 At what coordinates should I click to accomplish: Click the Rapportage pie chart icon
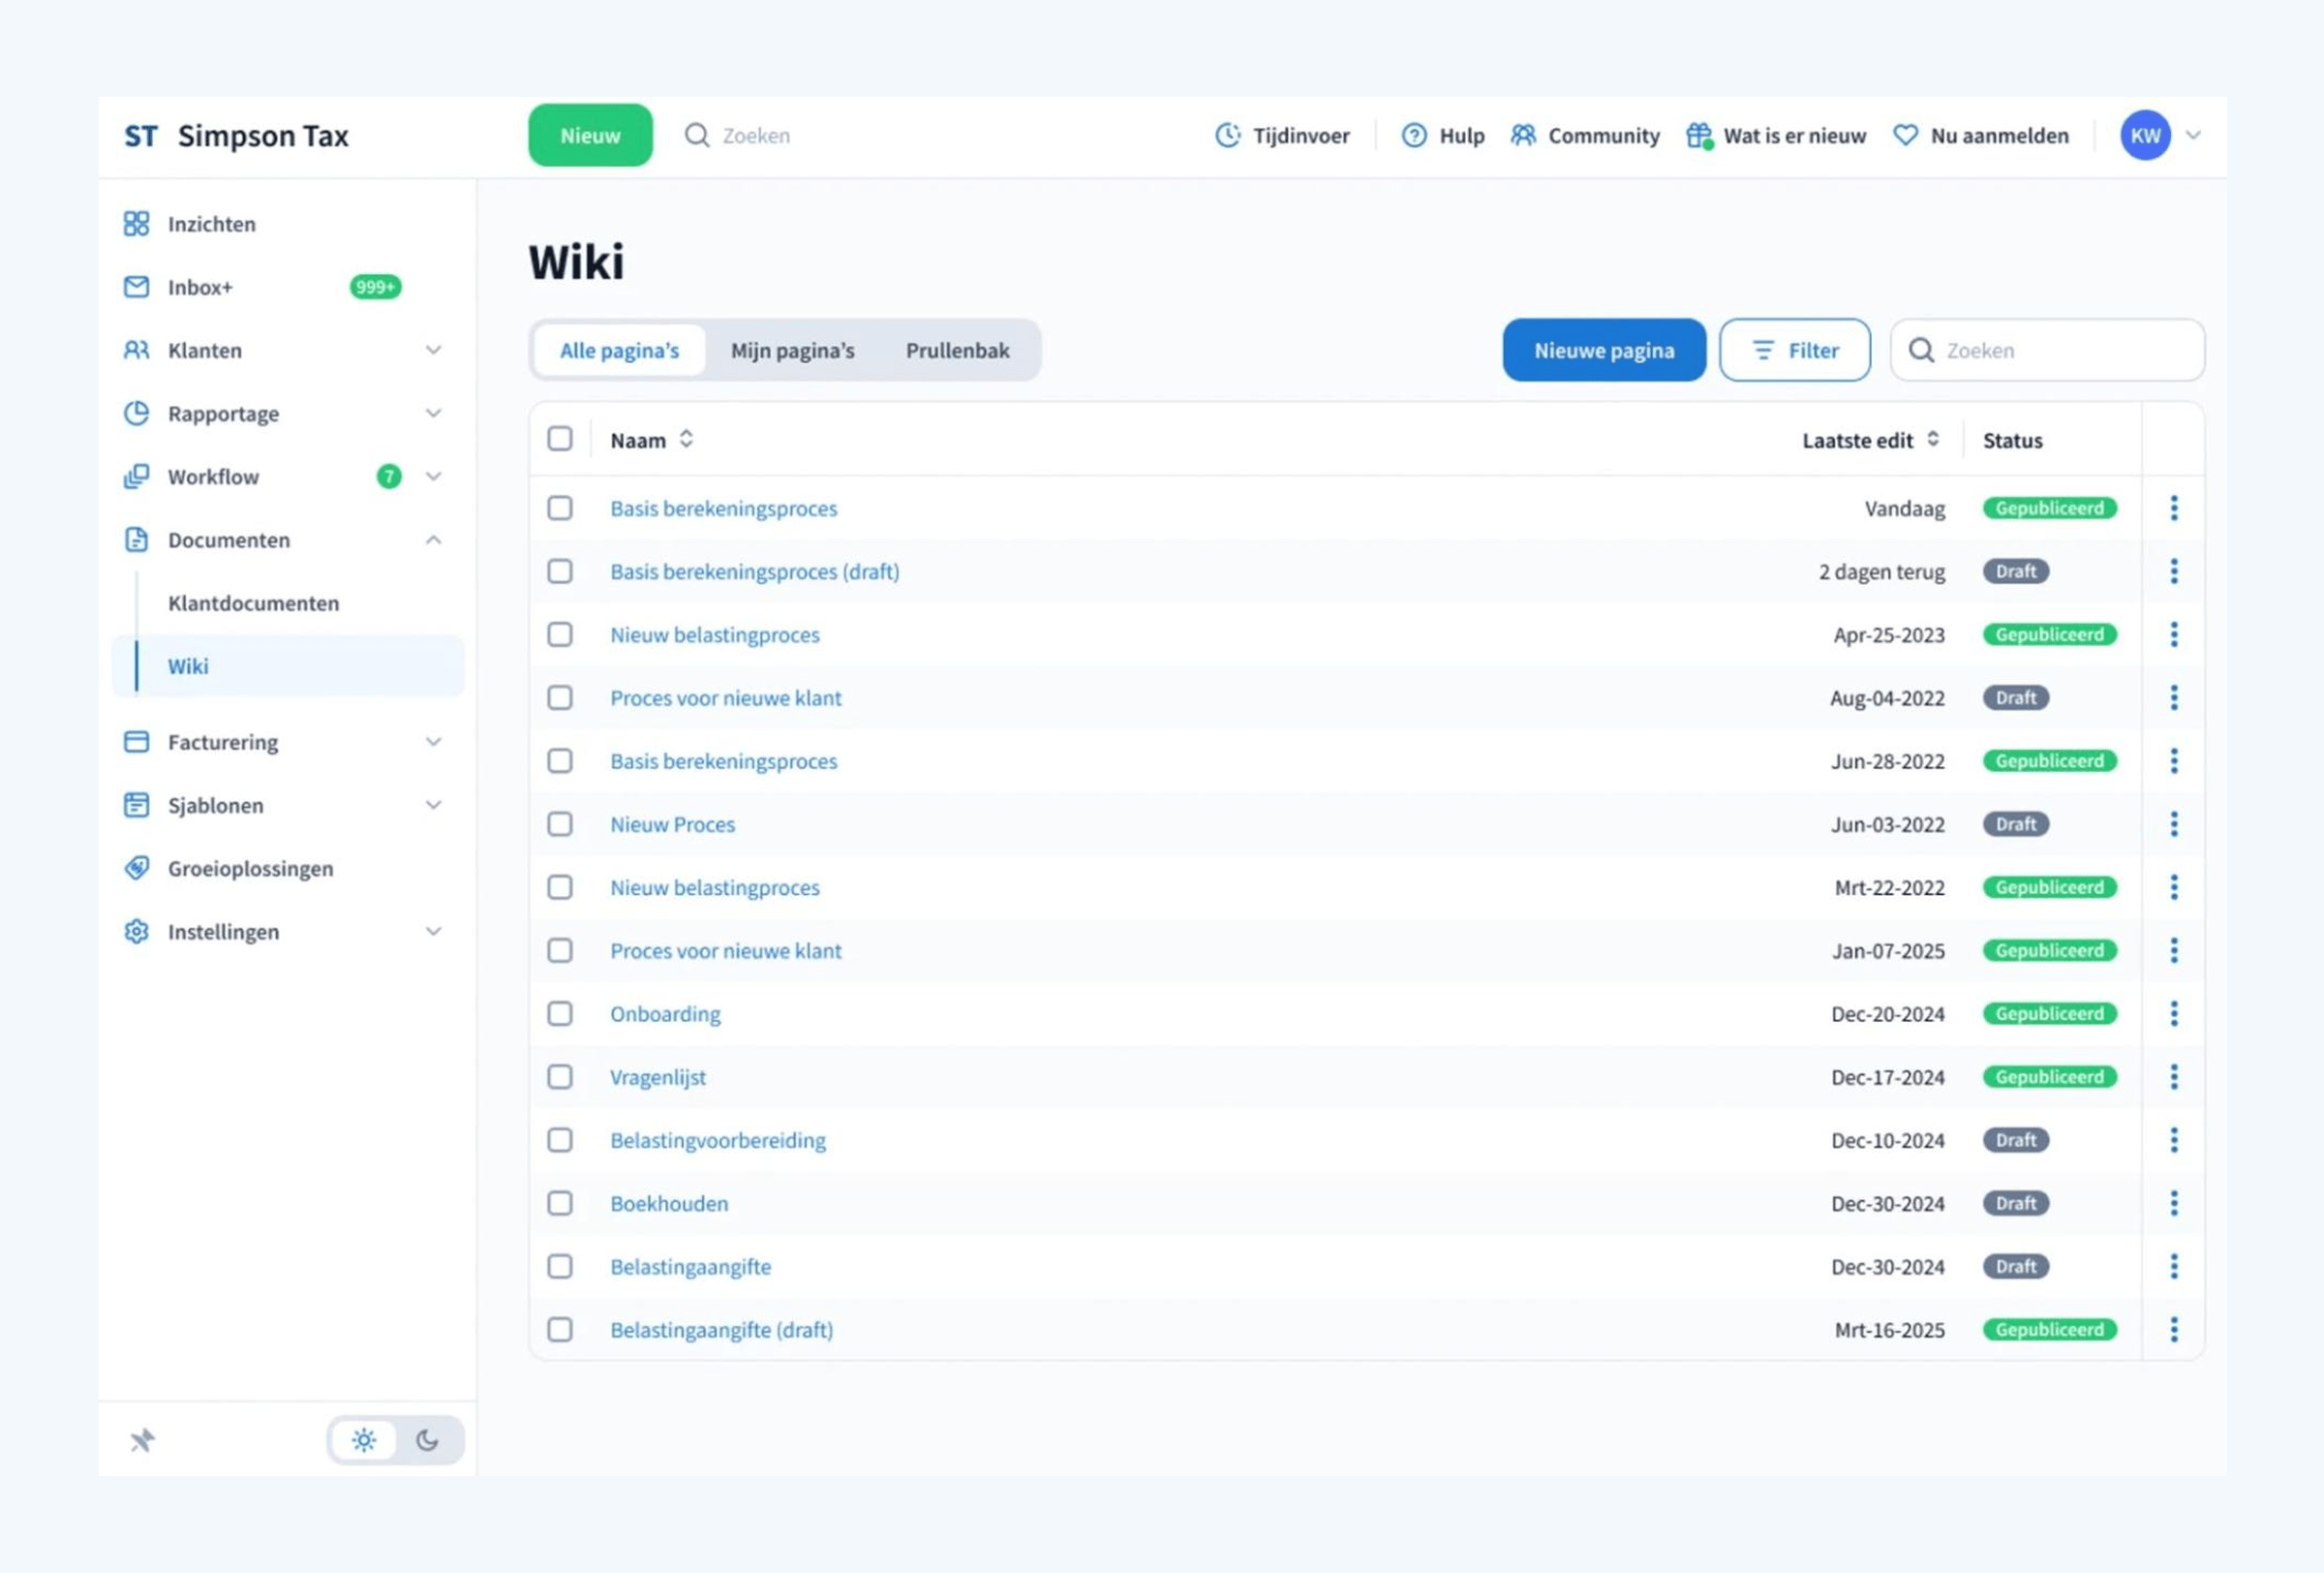click(136, 413)
